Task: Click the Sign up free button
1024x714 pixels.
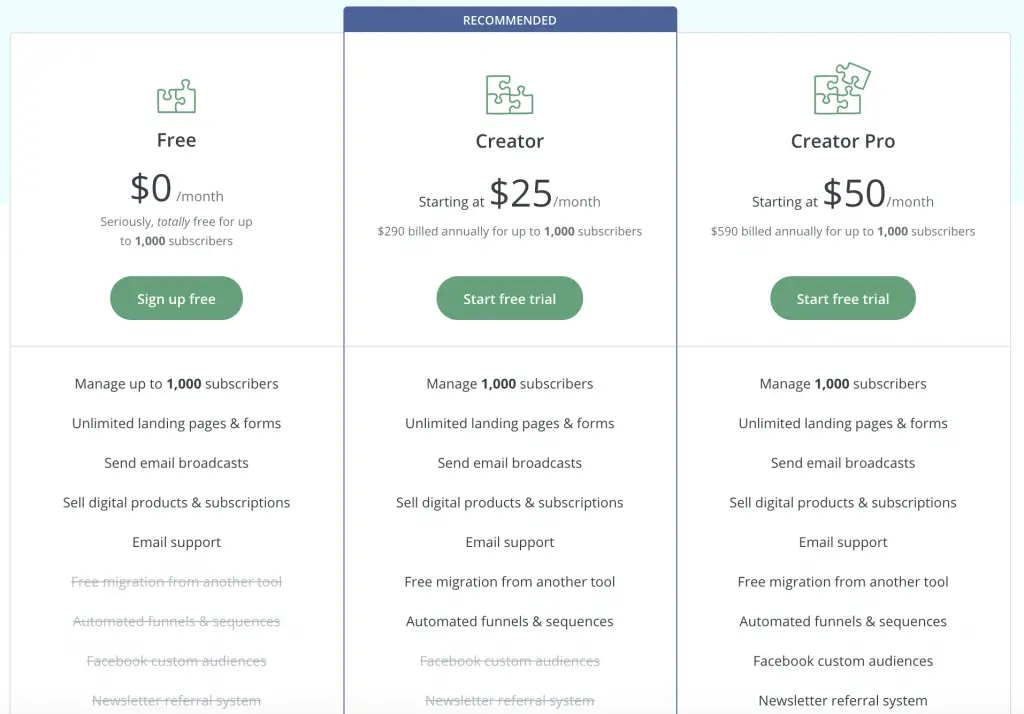Action: [x=176, y=298]
